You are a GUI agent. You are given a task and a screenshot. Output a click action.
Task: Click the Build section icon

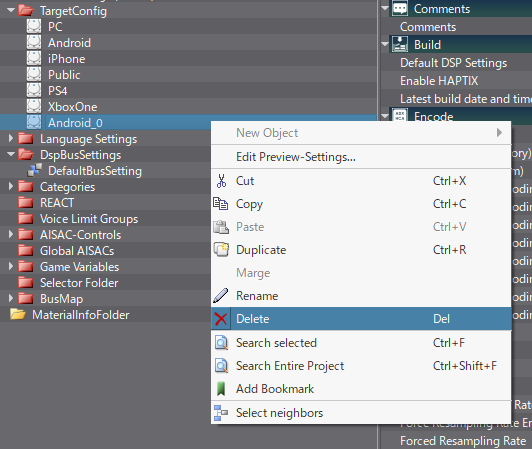tap(400, 44)
